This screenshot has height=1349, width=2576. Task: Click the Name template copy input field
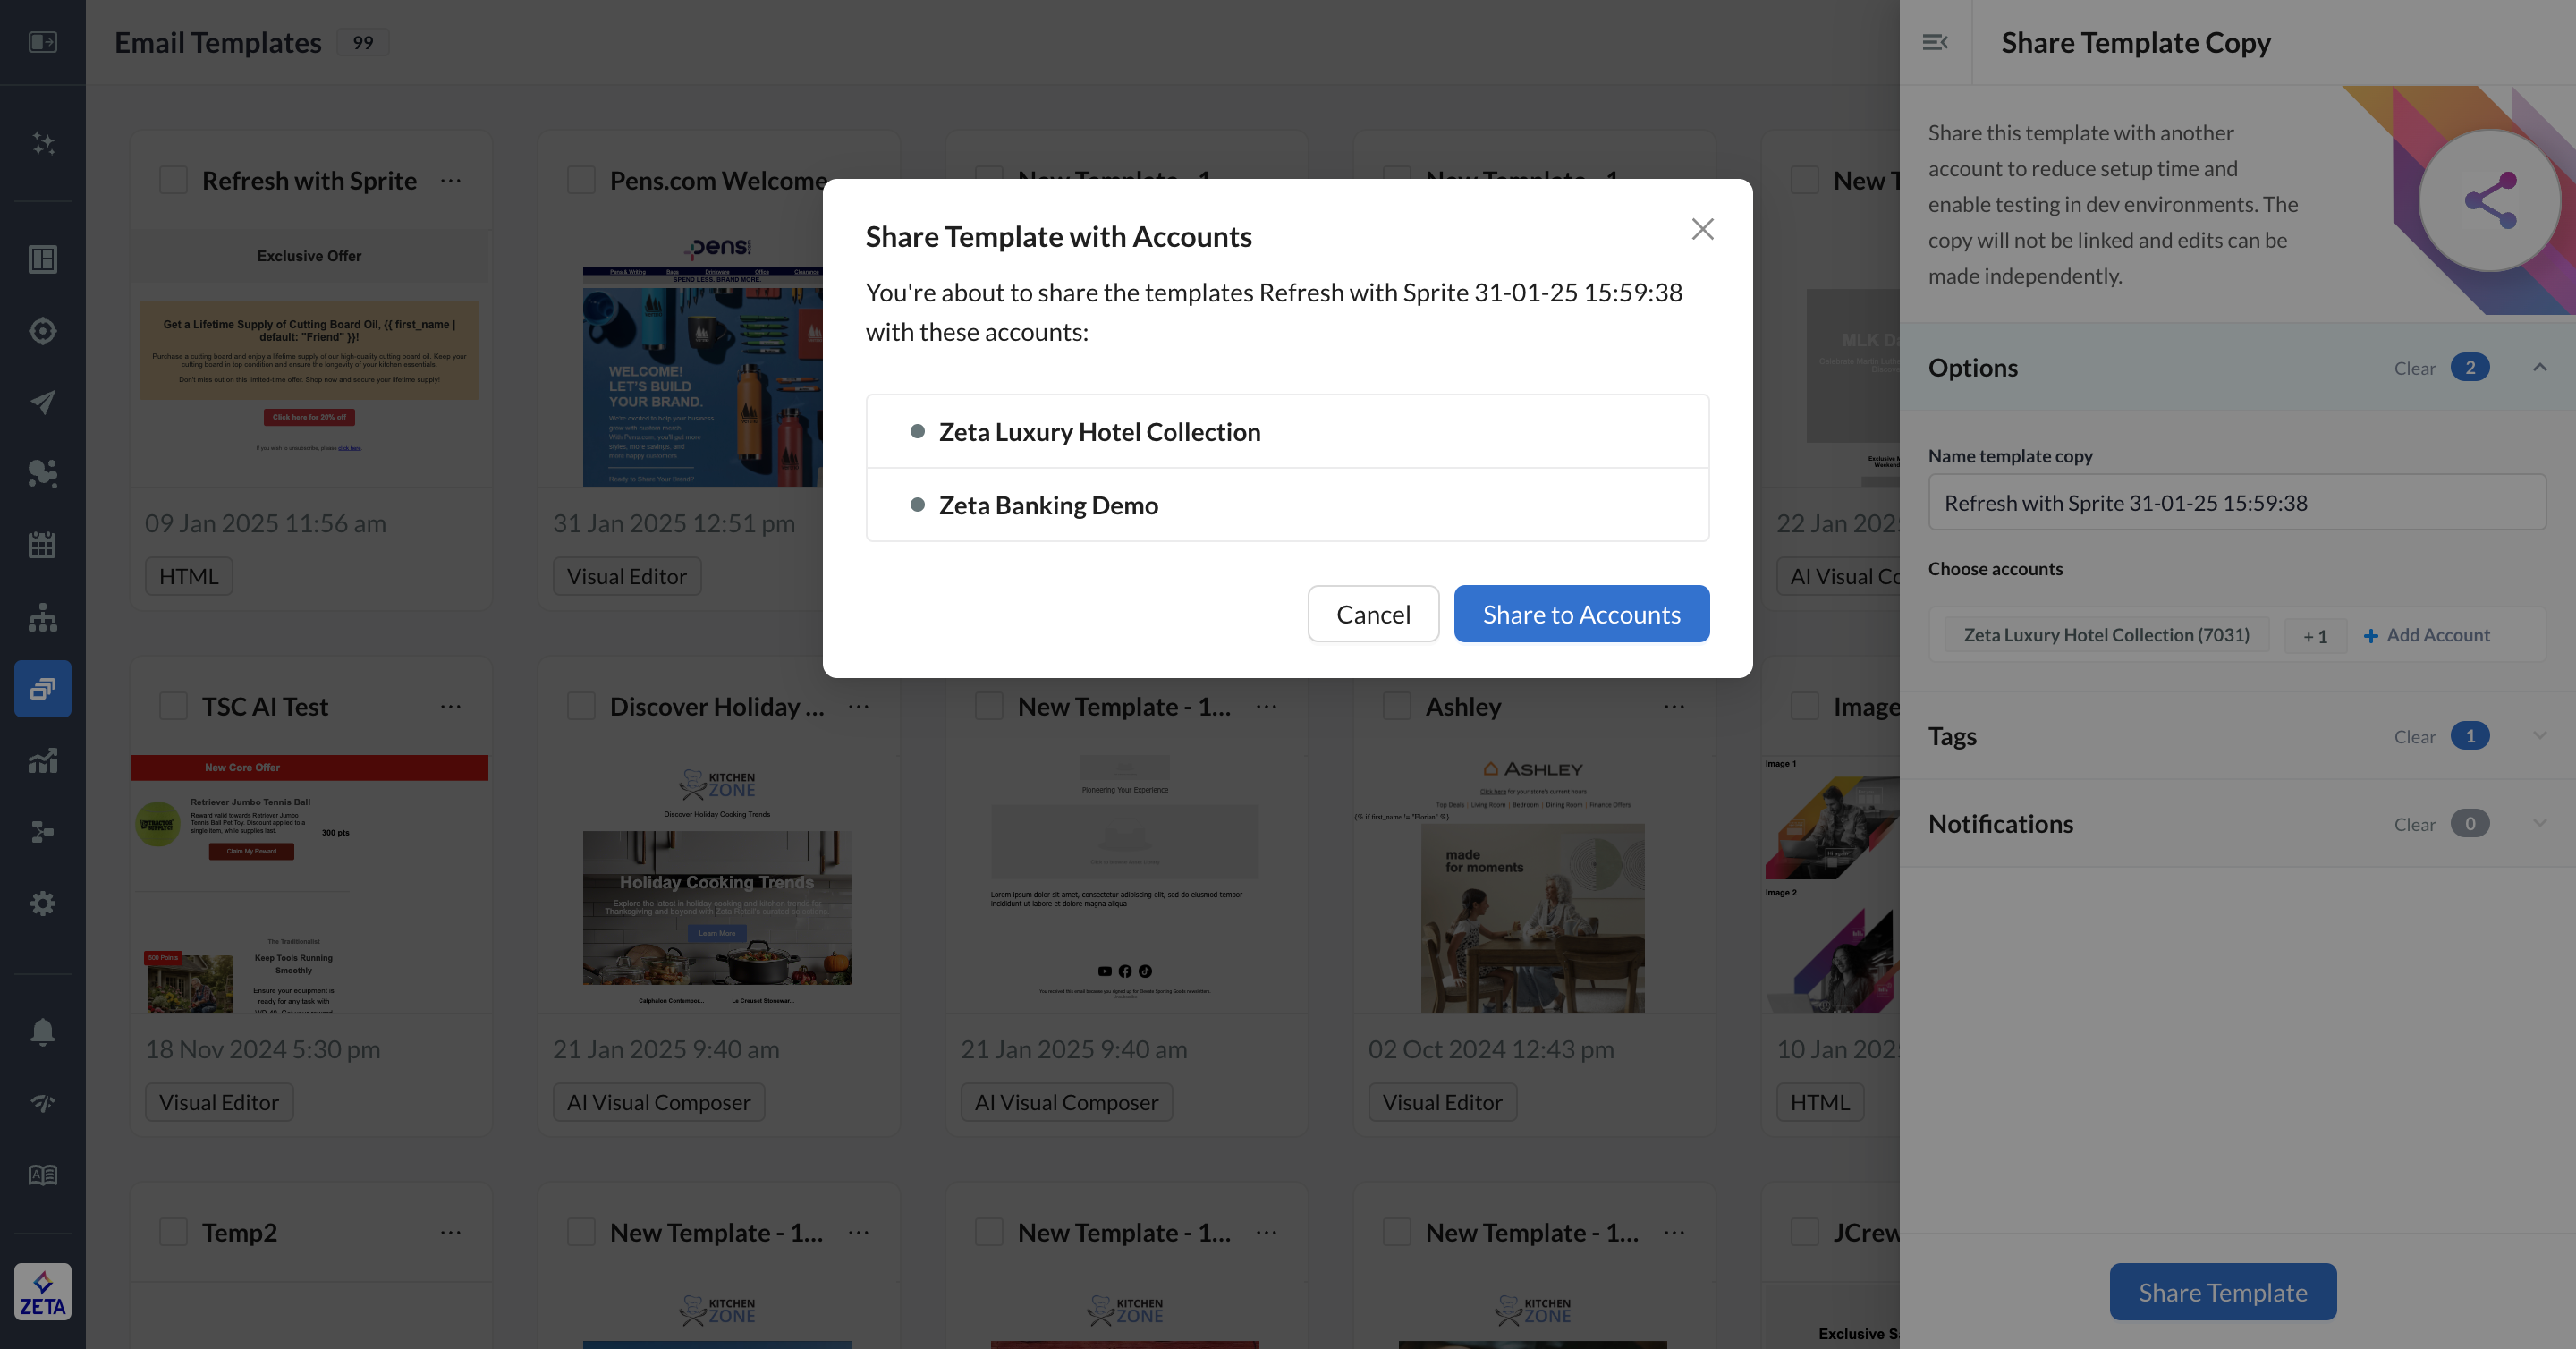click(2237, 502)
